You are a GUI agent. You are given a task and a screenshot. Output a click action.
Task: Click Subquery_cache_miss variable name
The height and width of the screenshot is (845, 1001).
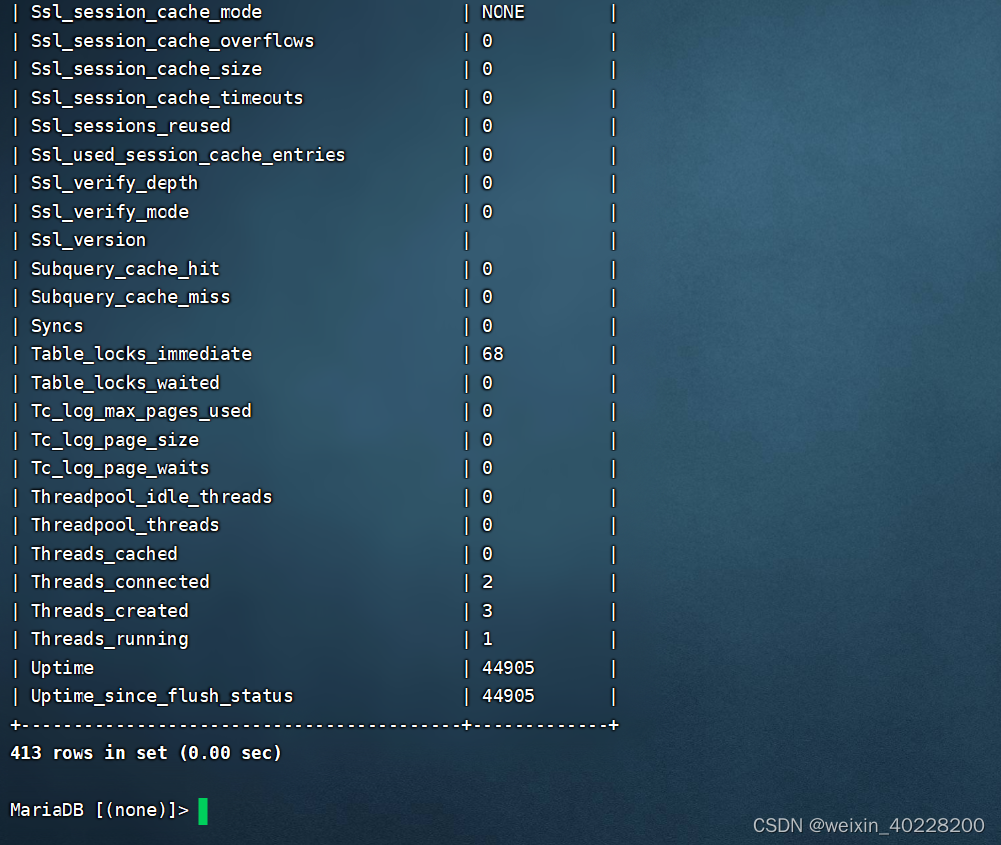pos(131,297)
